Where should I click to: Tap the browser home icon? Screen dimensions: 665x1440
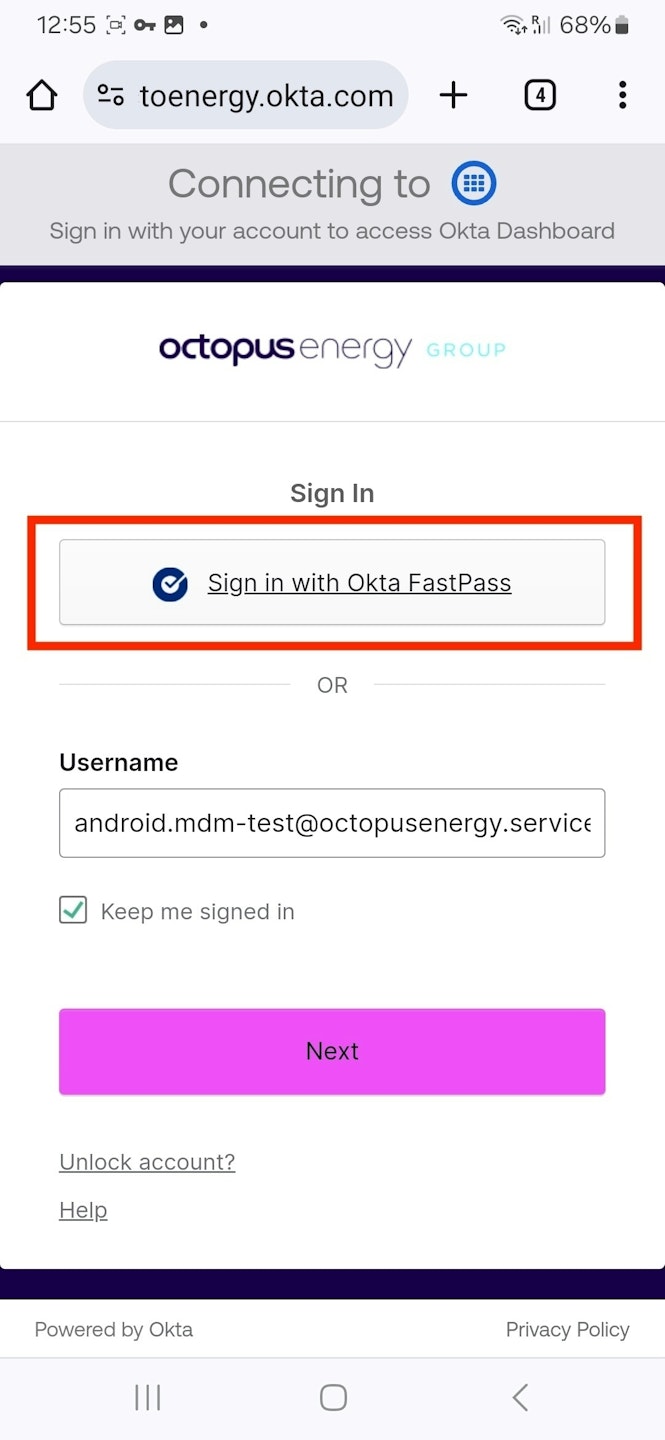[x=42, y=96]
